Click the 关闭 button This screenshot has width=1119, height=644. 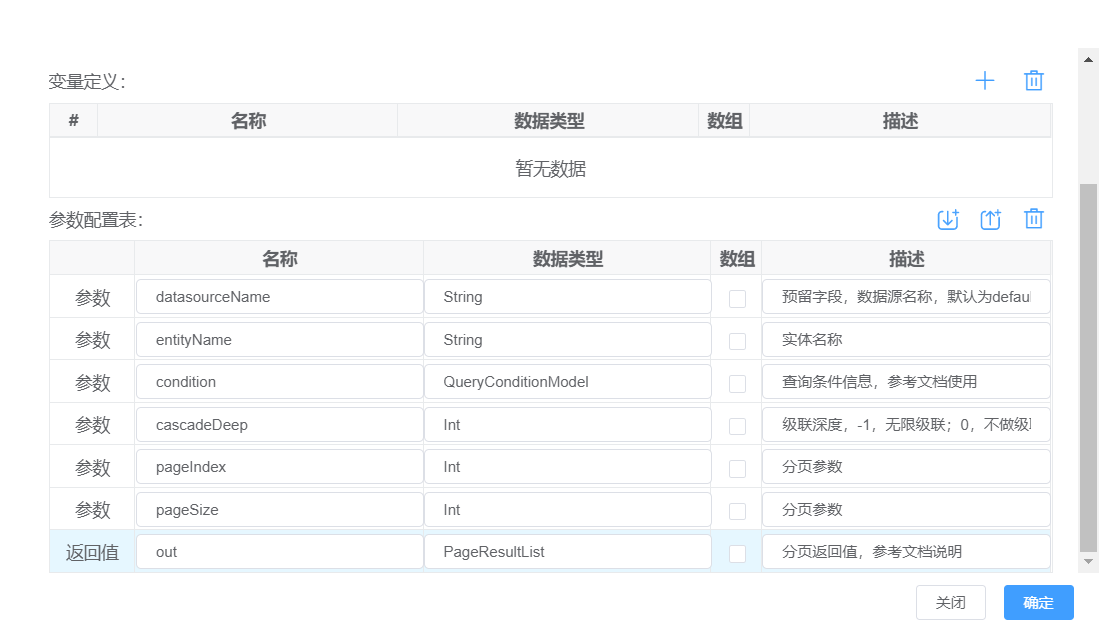[950, 603]
